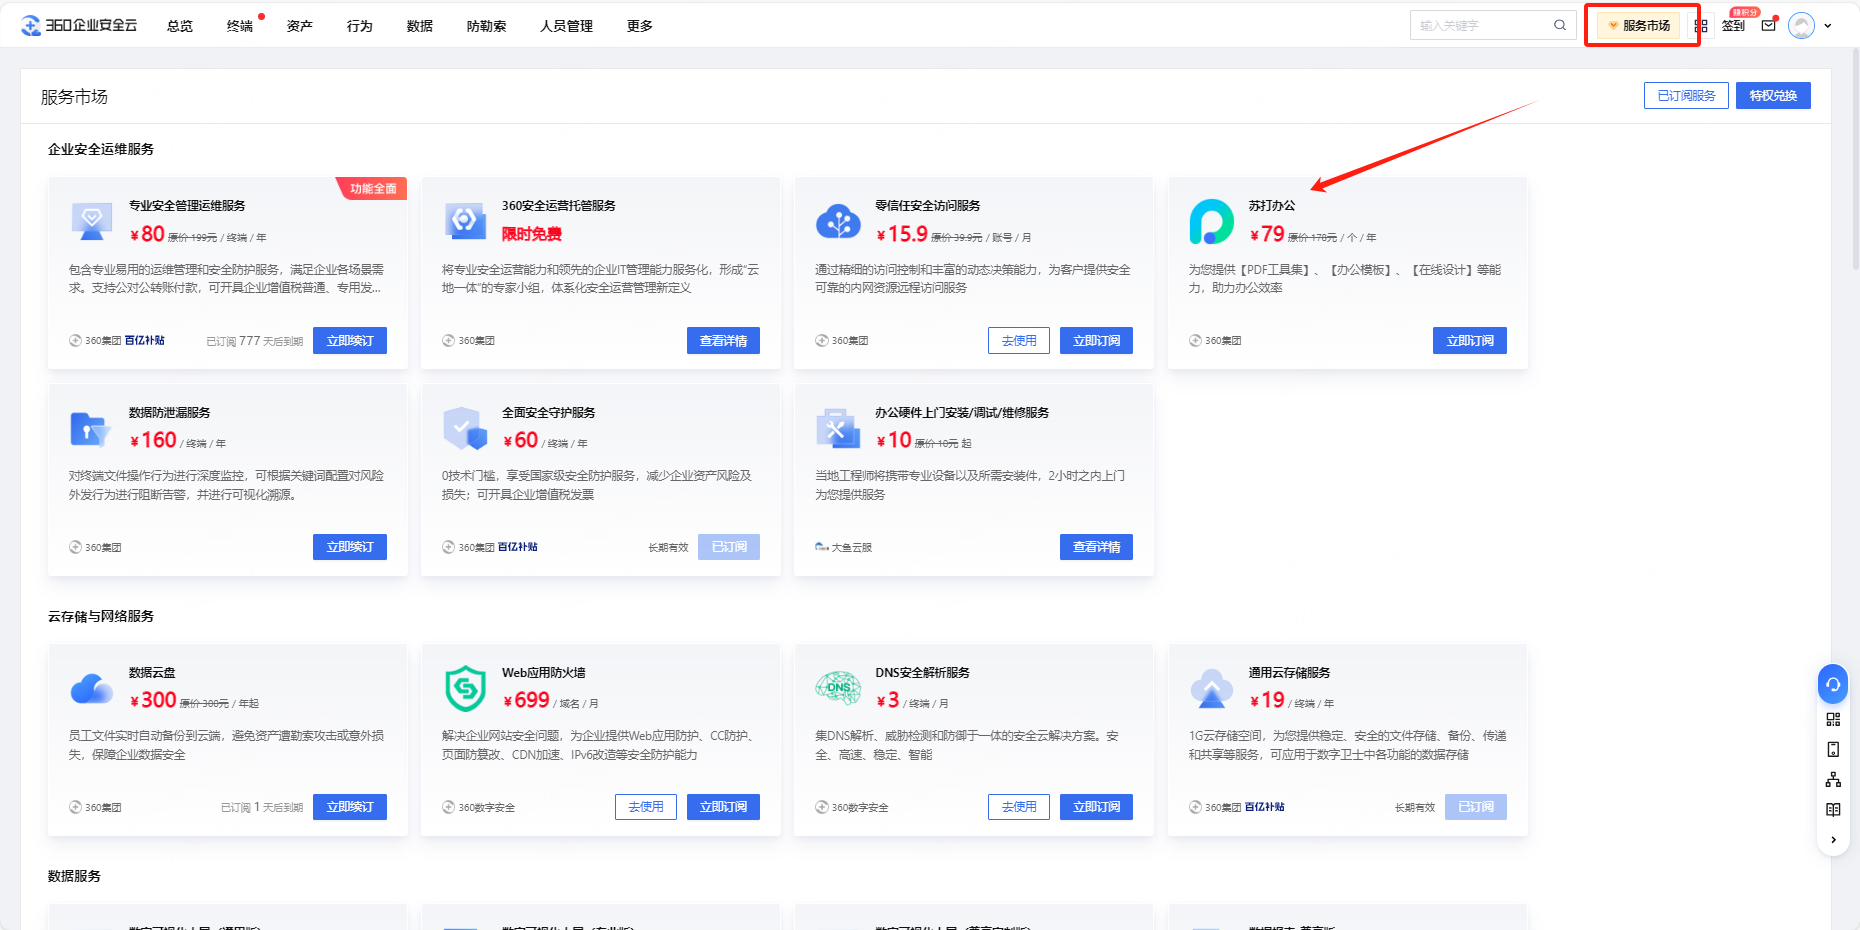Click the 数据云盘 cloud icon
Screen dimensions: 1860x930
click(92, 688)
